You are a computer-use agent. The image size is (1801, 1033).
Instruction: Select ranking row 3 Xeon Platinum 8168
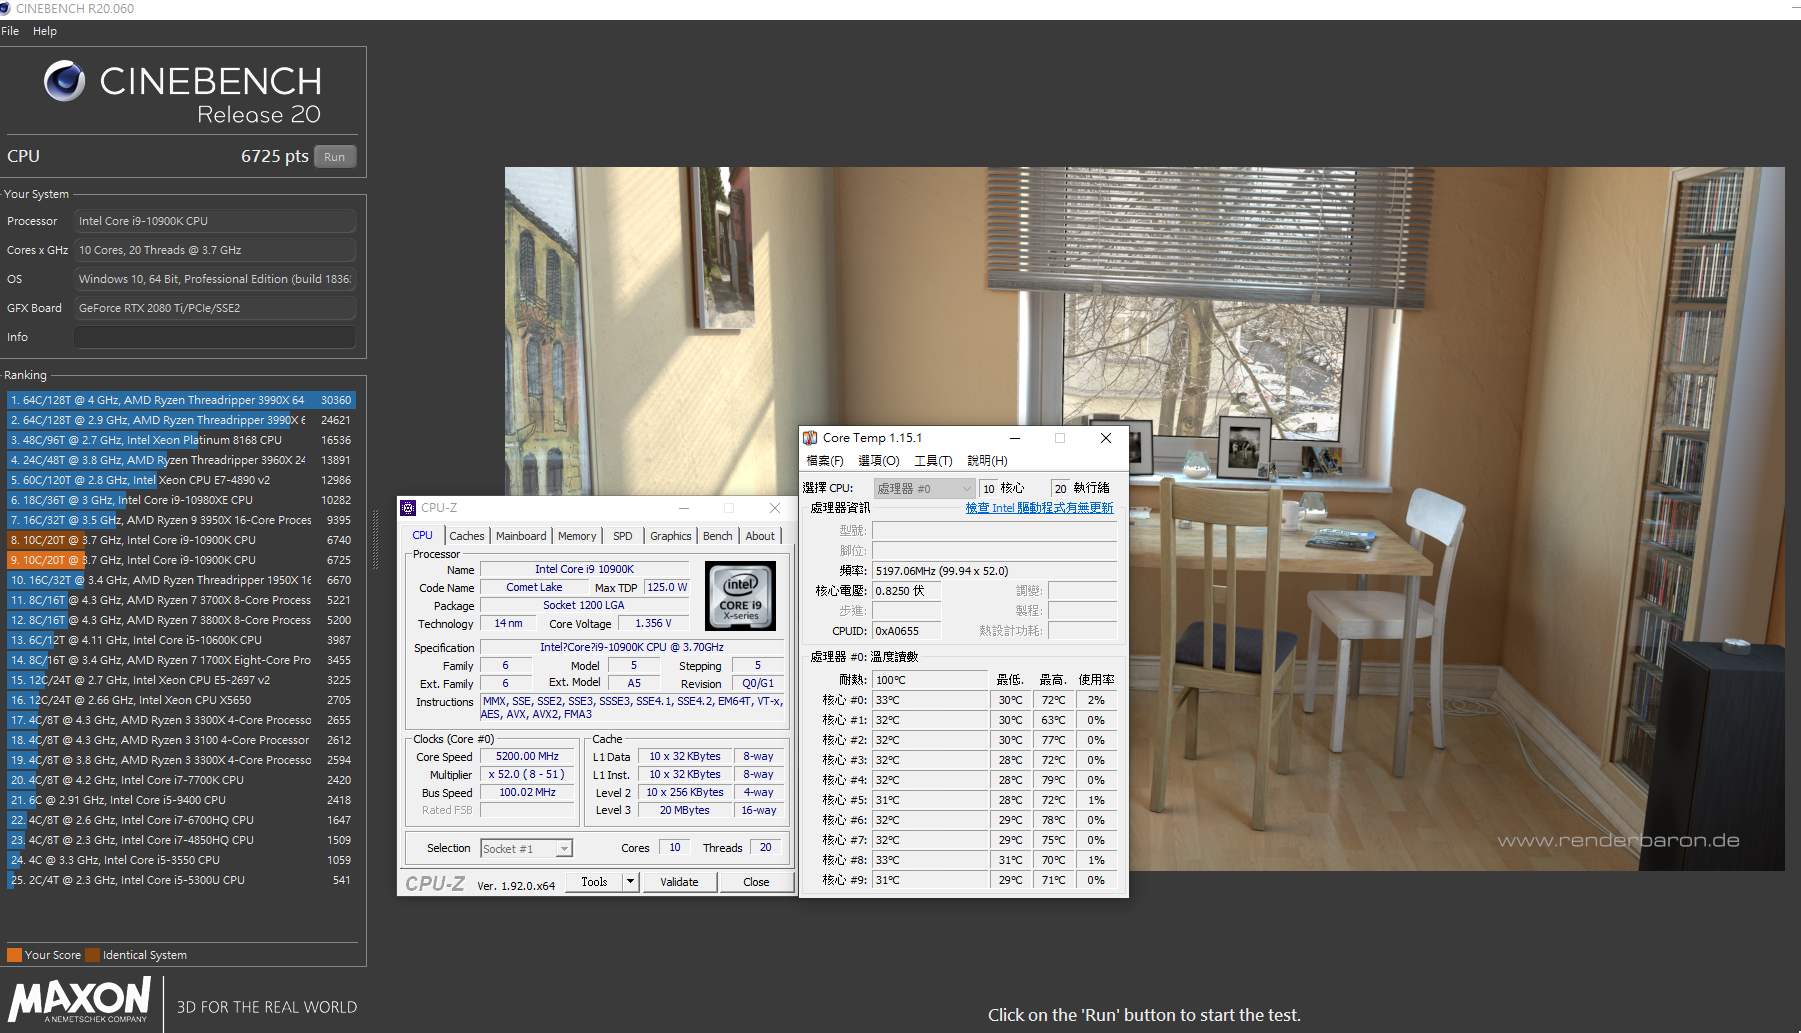[x=182, y=440]
